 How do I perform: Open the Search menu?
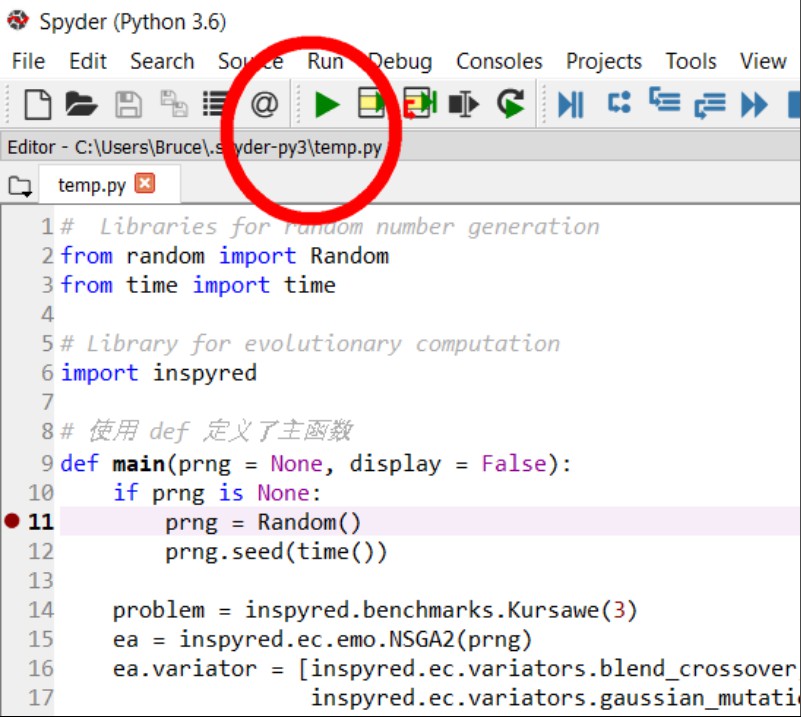click(x=162, y=61)
